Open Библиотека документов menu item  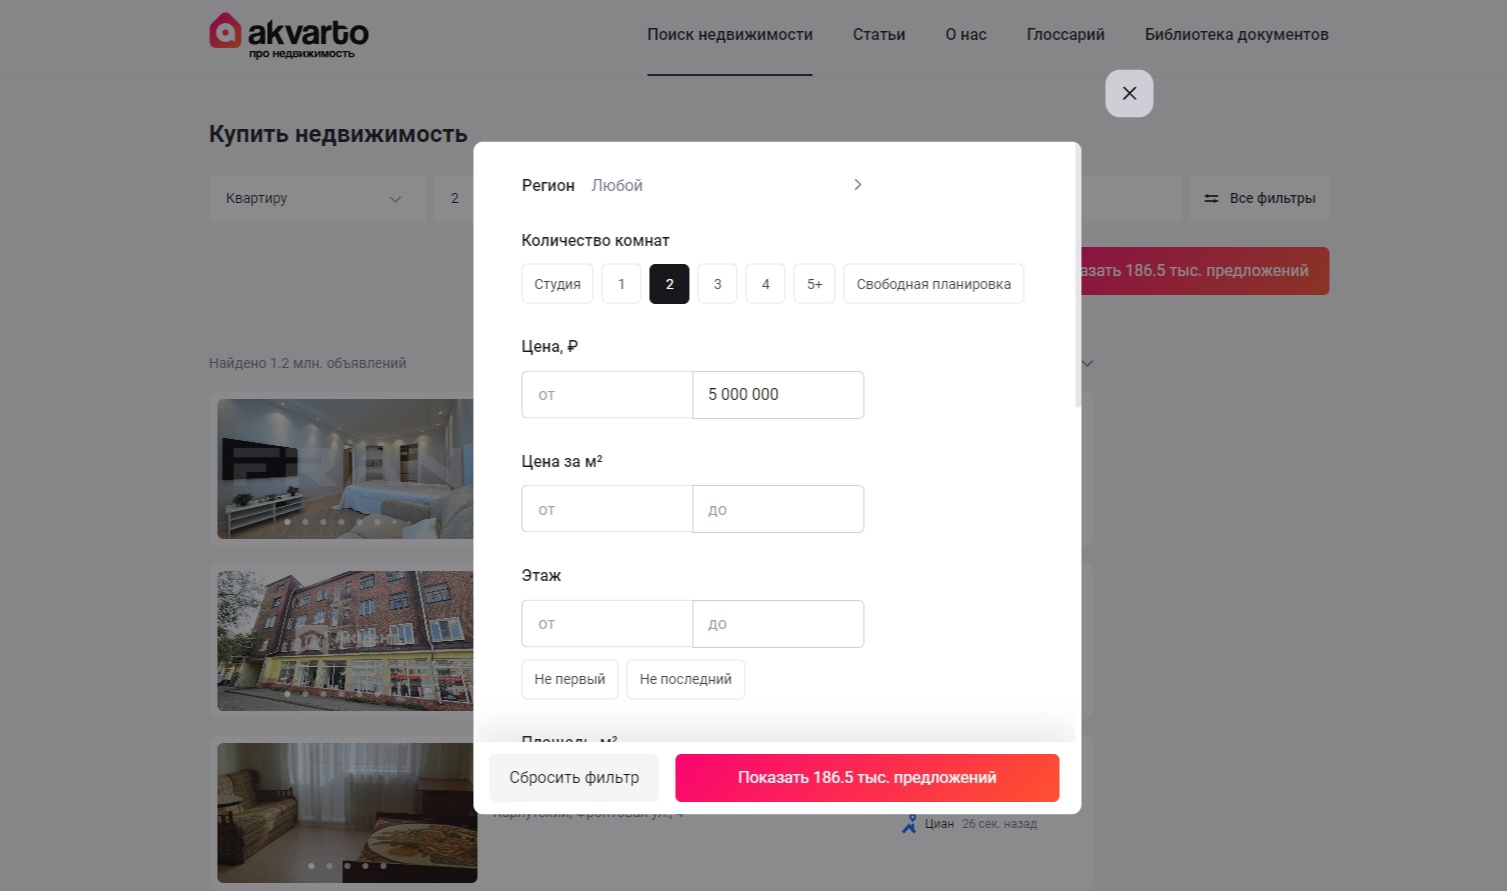pyautogui.click(x=1237, y=35)
